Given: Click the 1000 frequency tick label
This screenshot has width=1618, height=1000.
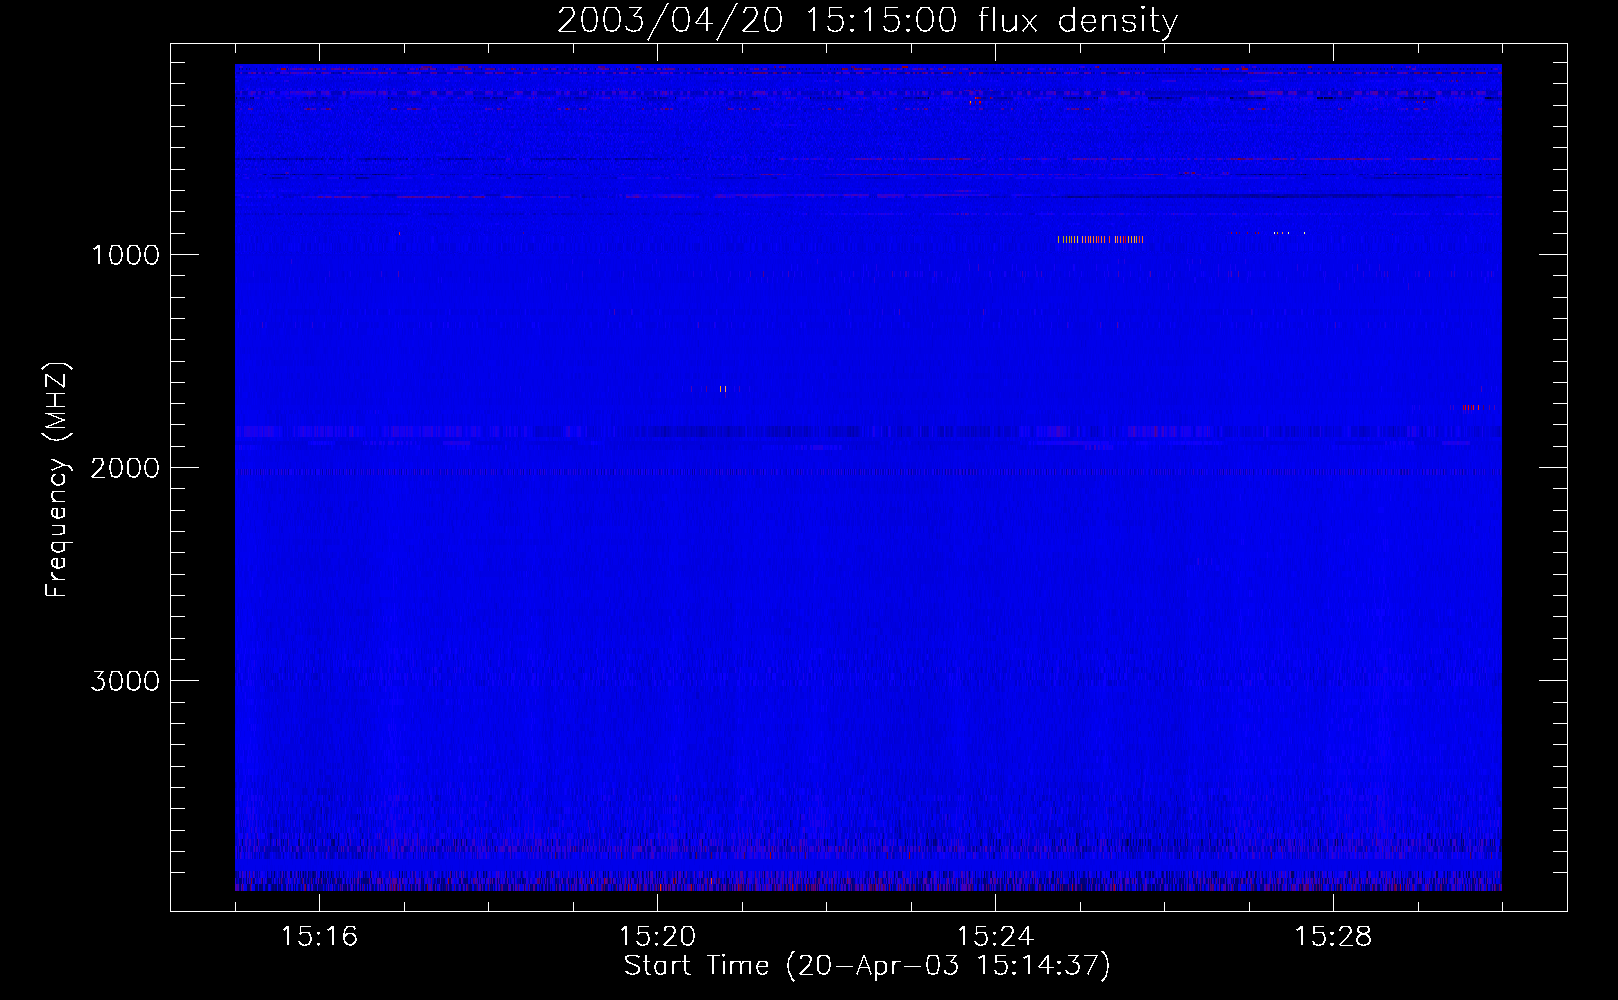Looking at the screenshot, I should [125, 255].
